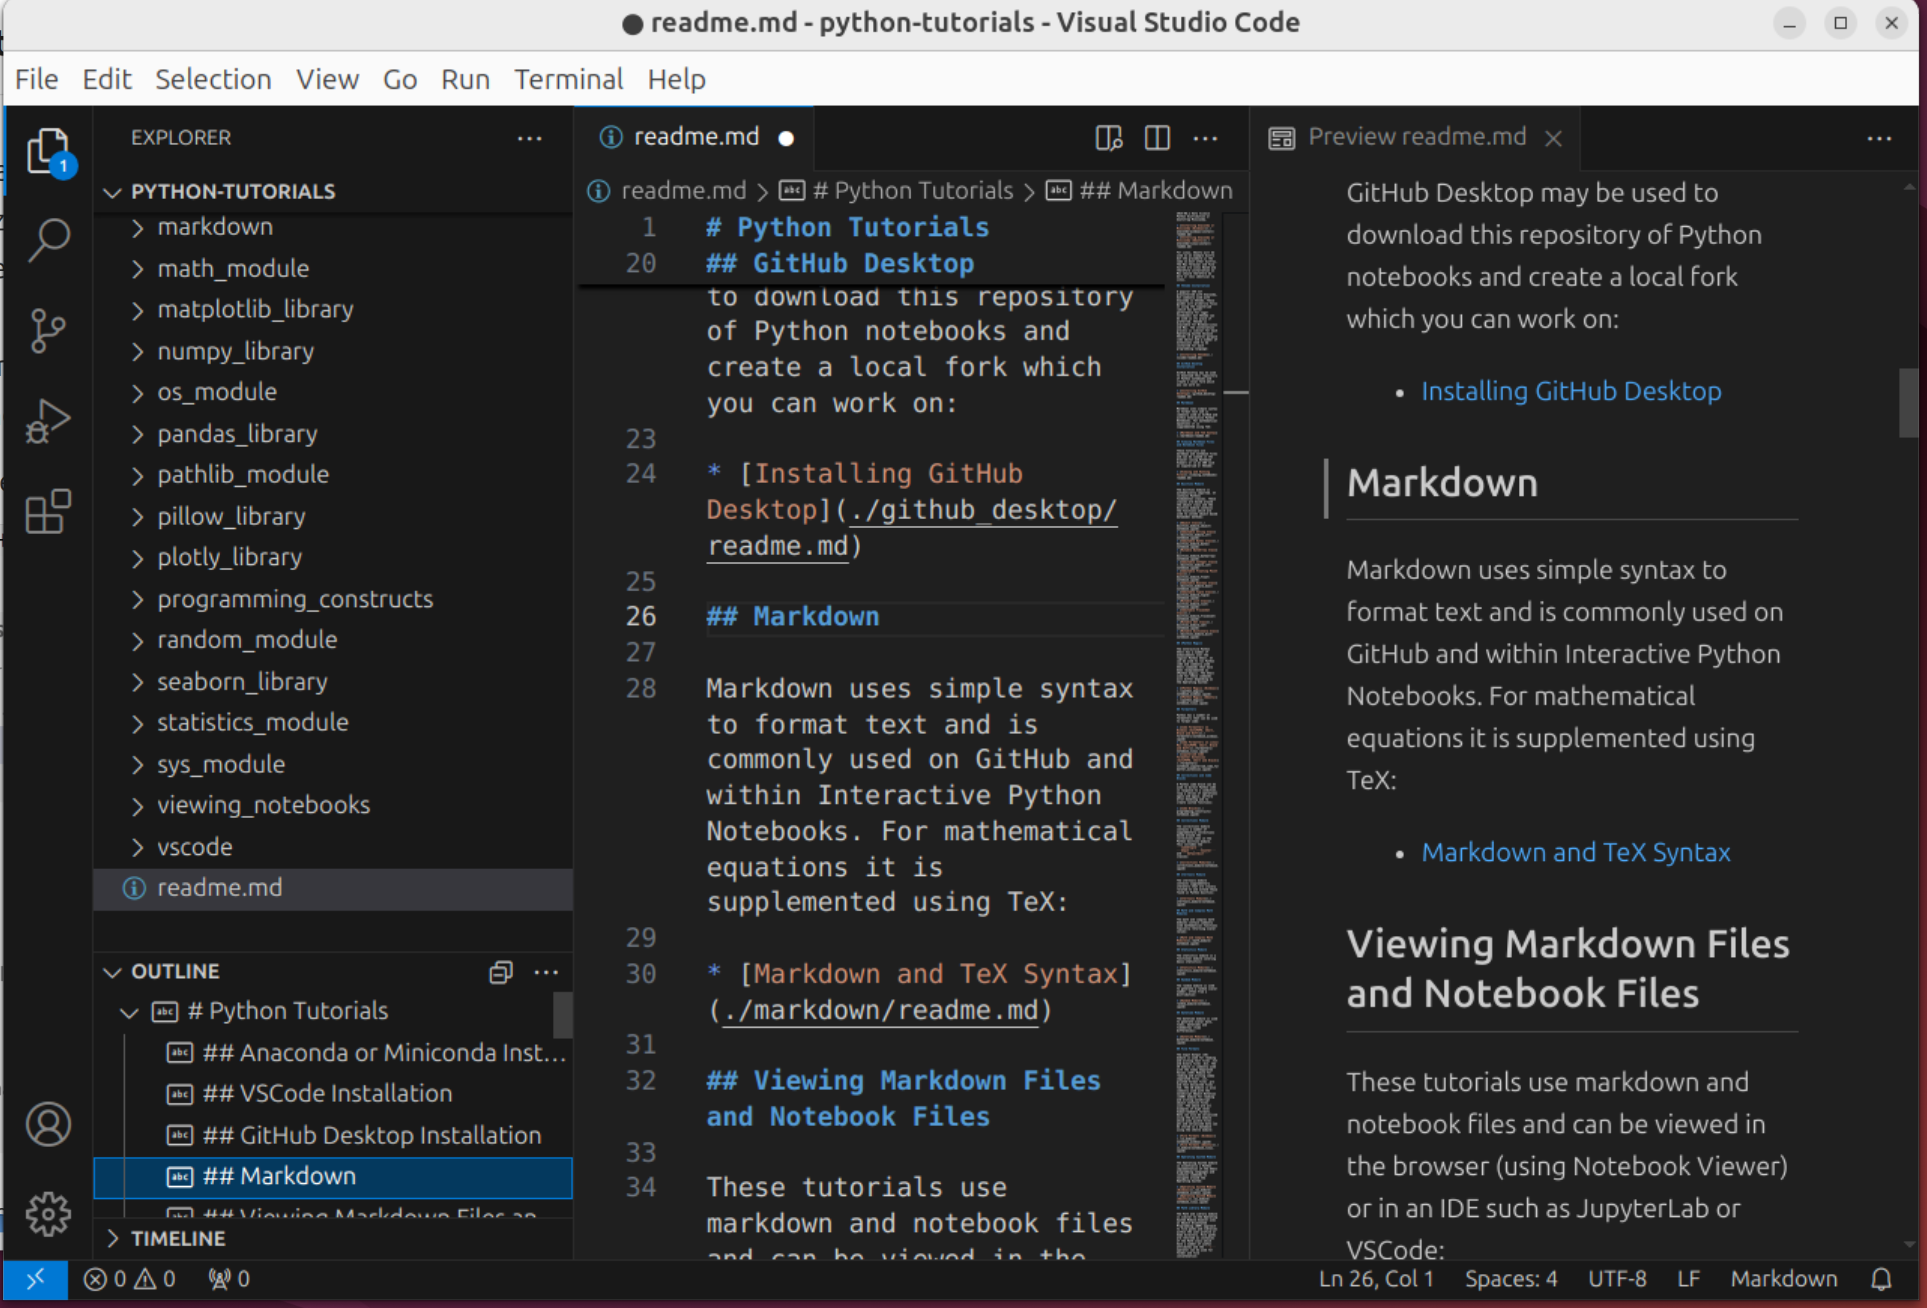This screenshot has width=1927, height=1308.
Task: Open the Run and Debug view
Action: coord(48,421)
